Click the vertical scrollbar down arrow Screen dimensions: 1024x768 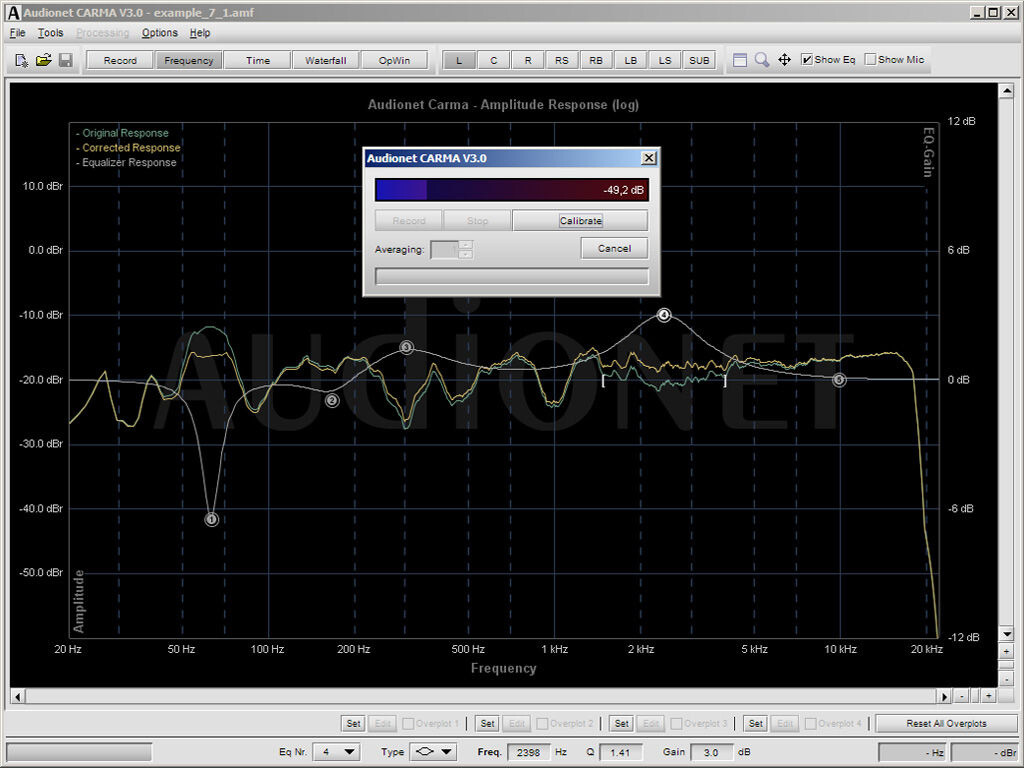(1006, 634)
